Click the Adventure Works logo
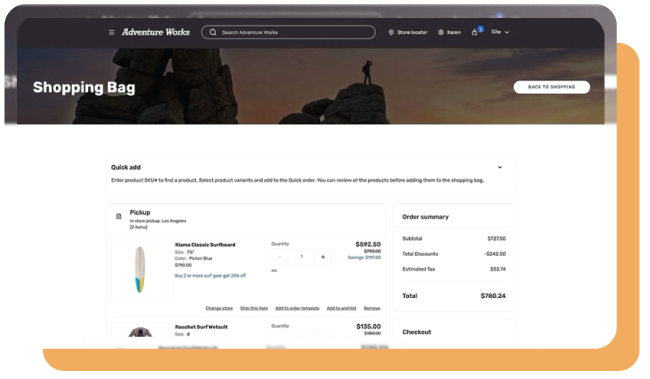The image size is (650, 379). coord(156,32)
